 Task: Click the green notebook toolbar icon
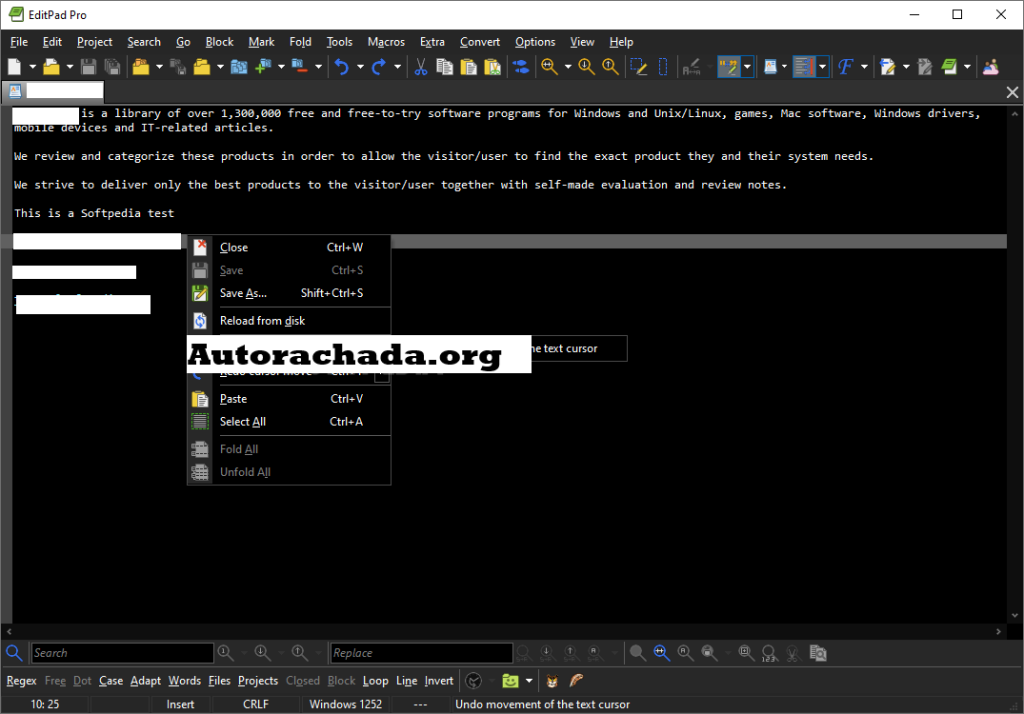[949, 67]
